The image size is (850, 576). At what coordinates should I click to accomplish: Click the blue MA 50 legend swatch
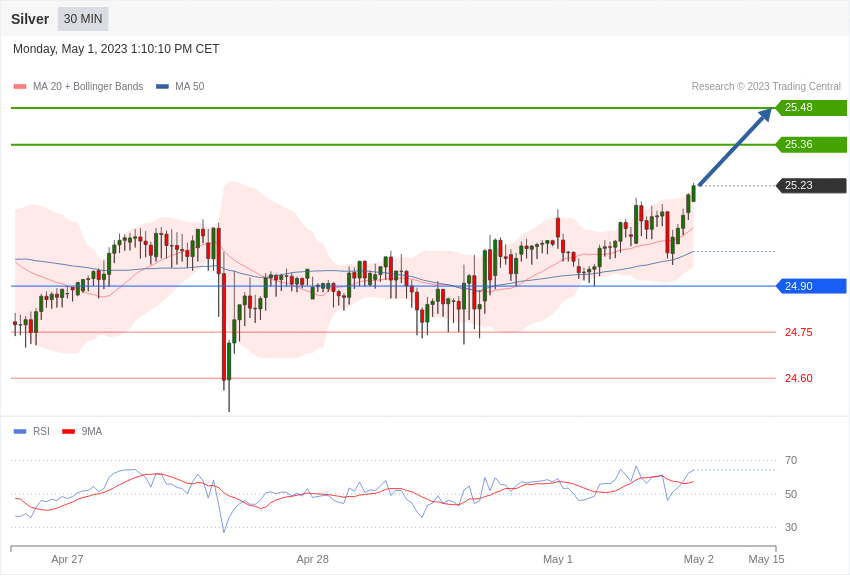[162, 87]
